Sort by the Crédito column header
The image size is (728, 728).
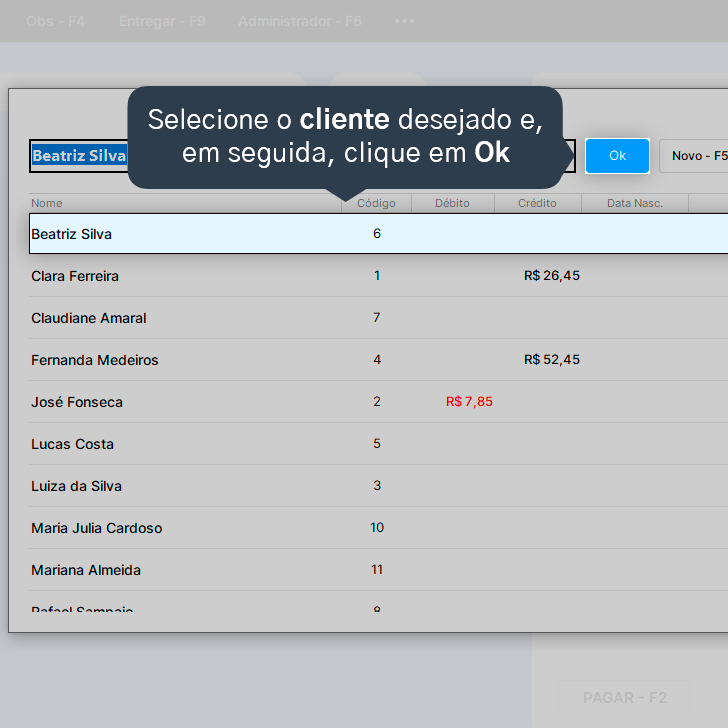click(537, 203)
